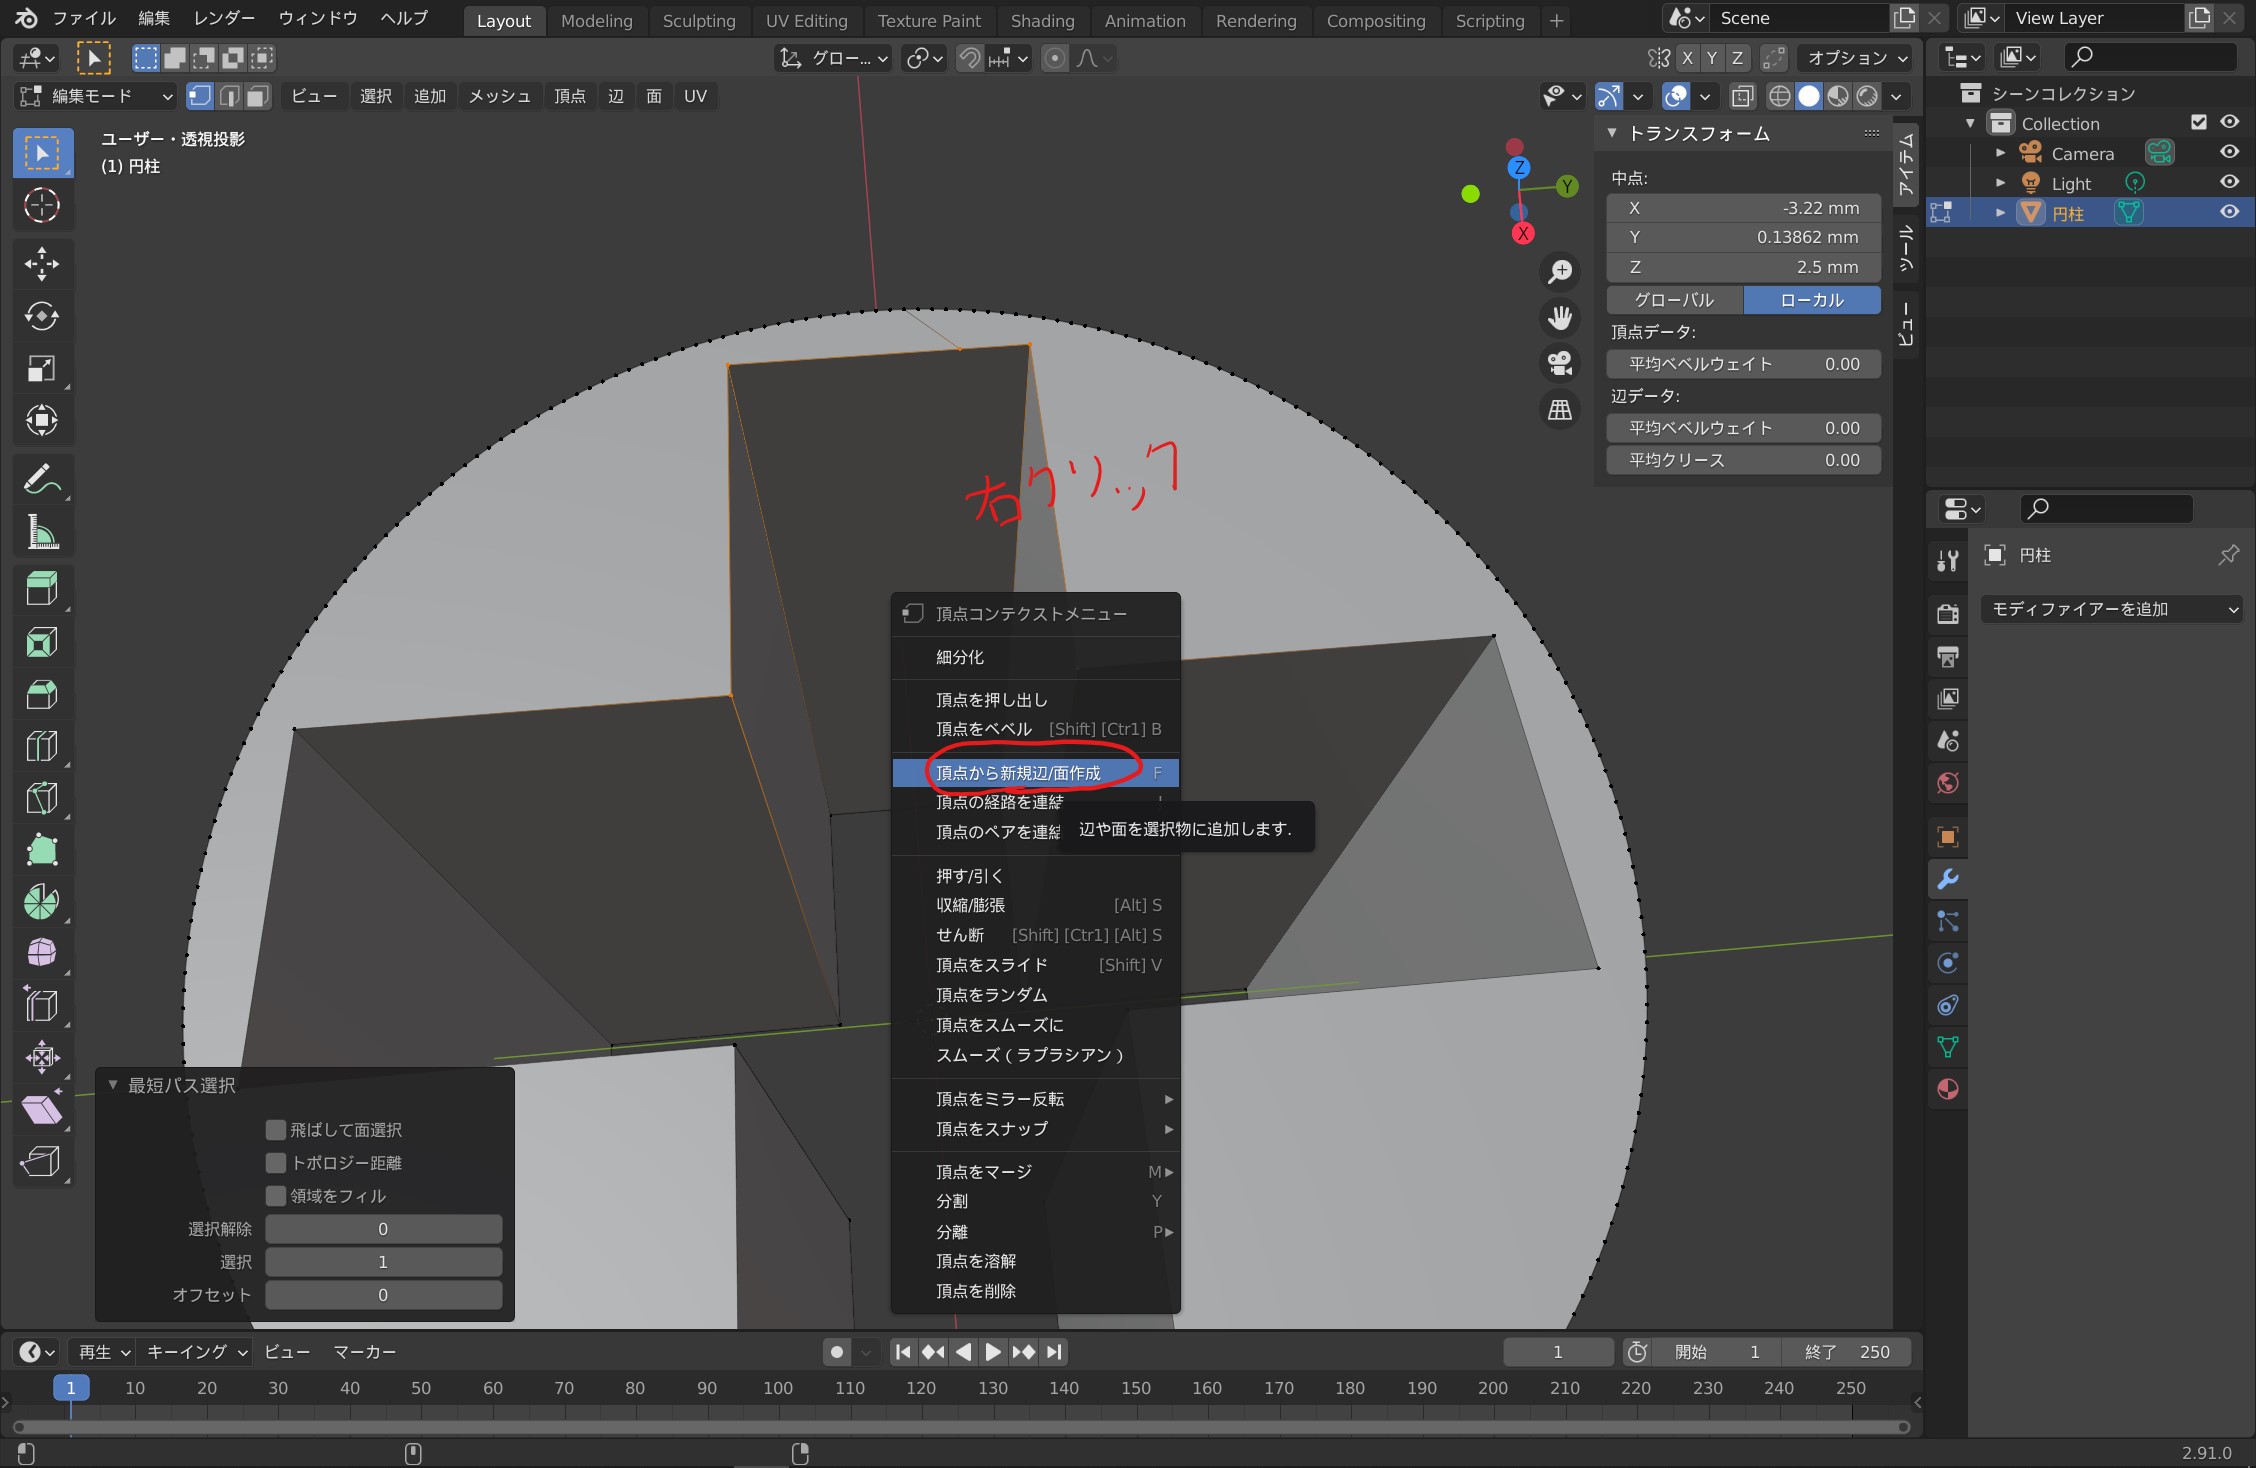Activate the Knife tool
Screen dimensions: 2256x1468
tap(41, 798)
